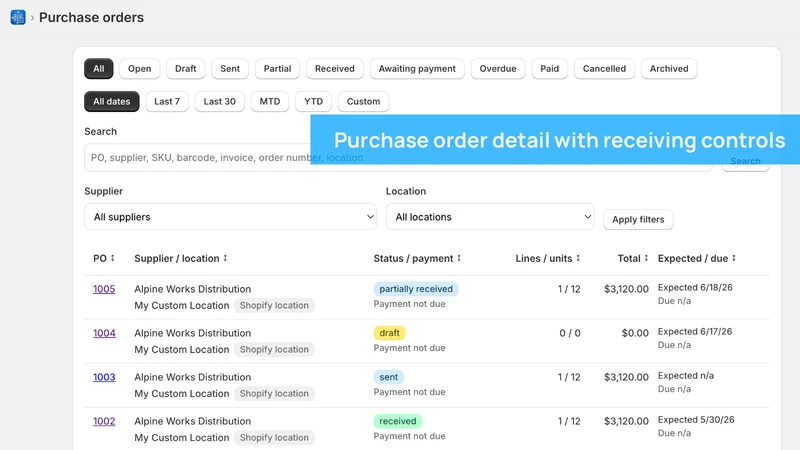Open purchase order 1005

click(104, 289)
